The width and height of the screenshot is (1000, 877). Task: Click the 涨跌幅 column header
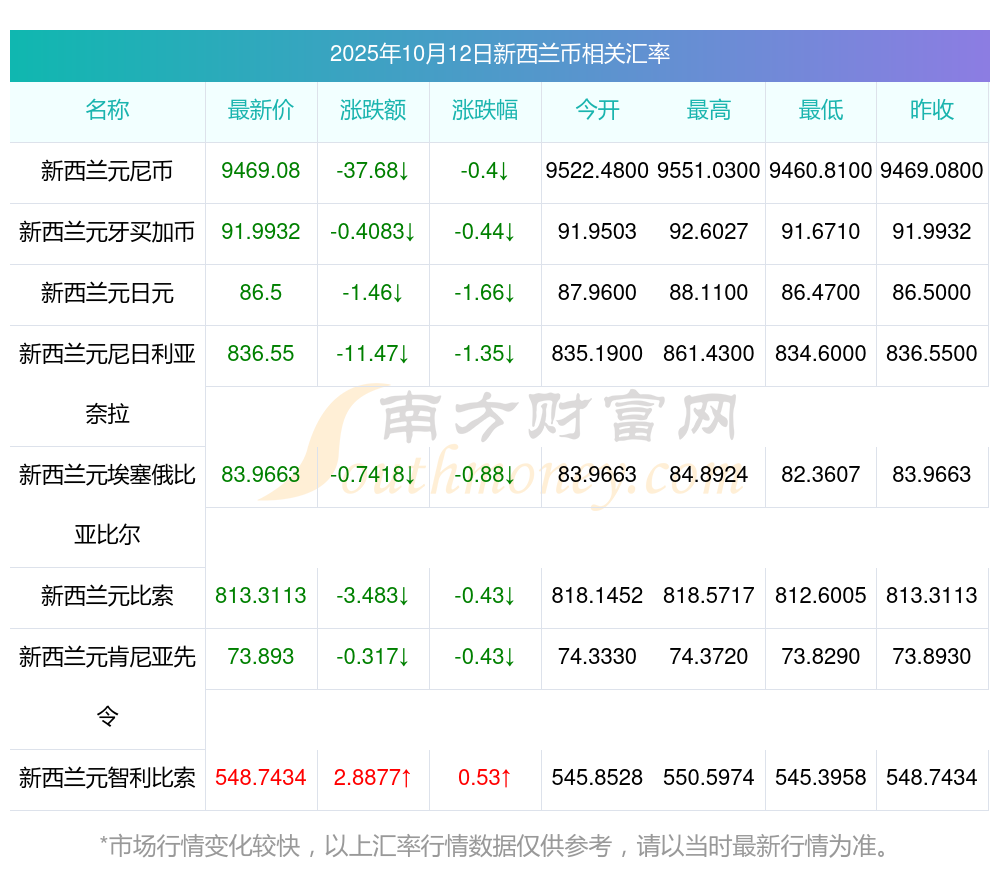click(x=485, y=110)
